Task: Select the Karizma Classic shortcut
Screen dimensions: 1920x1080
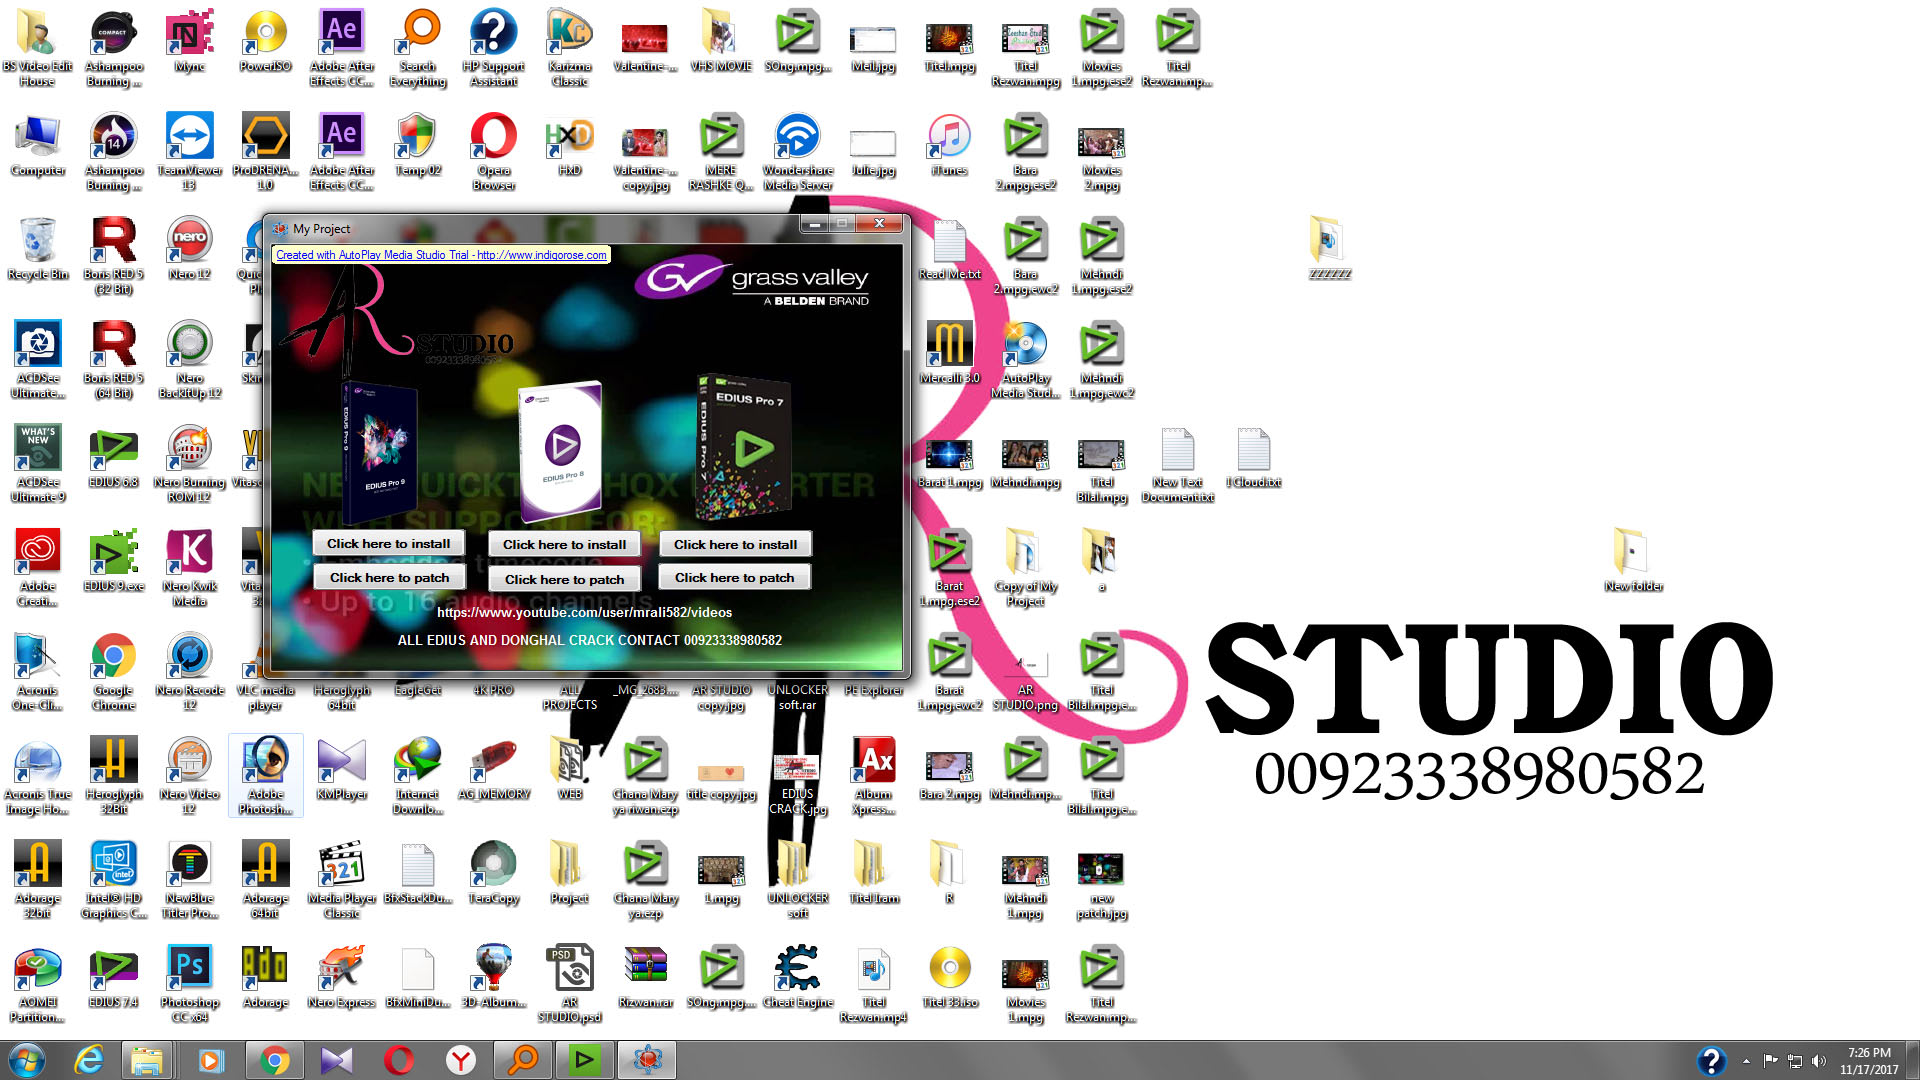Action: (570, 48)
